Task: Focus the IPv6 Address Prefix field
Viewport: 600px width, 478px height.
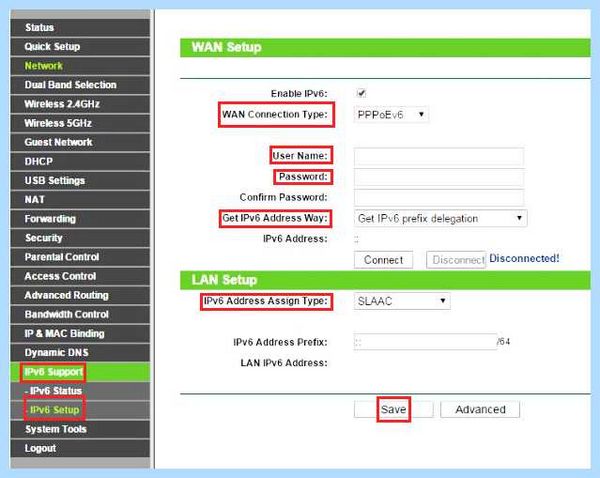Action: 426,342
